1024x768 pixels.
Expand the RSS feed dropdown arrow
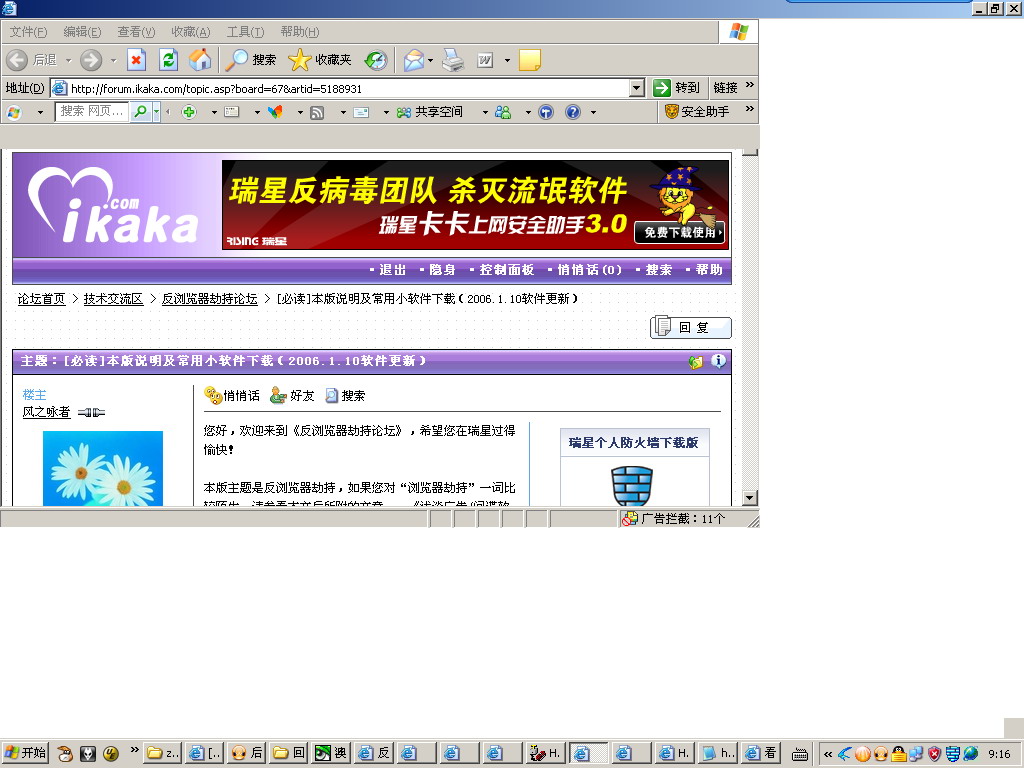coord(343,112)
